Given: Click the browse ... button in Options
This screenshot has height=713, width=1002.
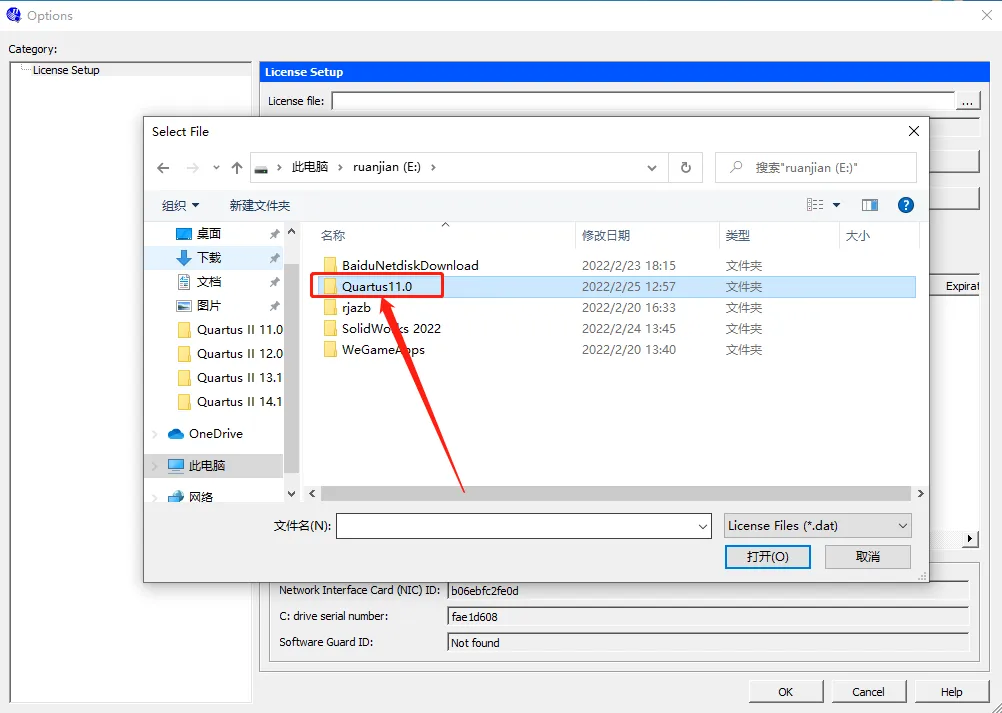Looking at the screenshot, I should point(967,101).
